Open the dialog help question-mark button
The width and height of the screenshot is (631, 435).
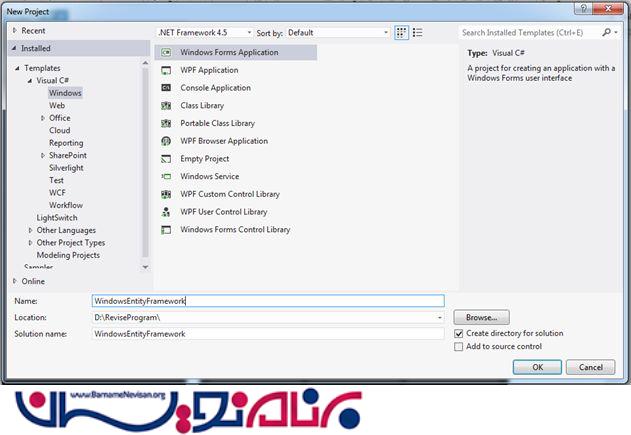(584, 8)
